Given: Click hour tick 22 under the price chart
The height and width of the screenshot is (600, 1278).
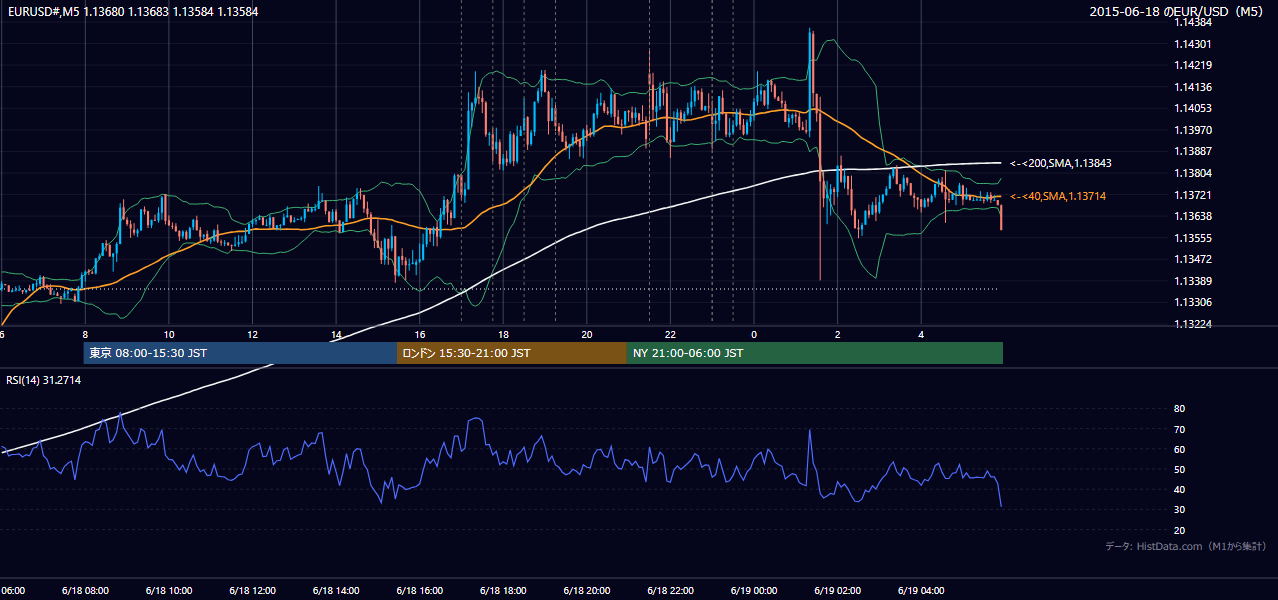Looking at the screenshot, I should coord(670,334).
